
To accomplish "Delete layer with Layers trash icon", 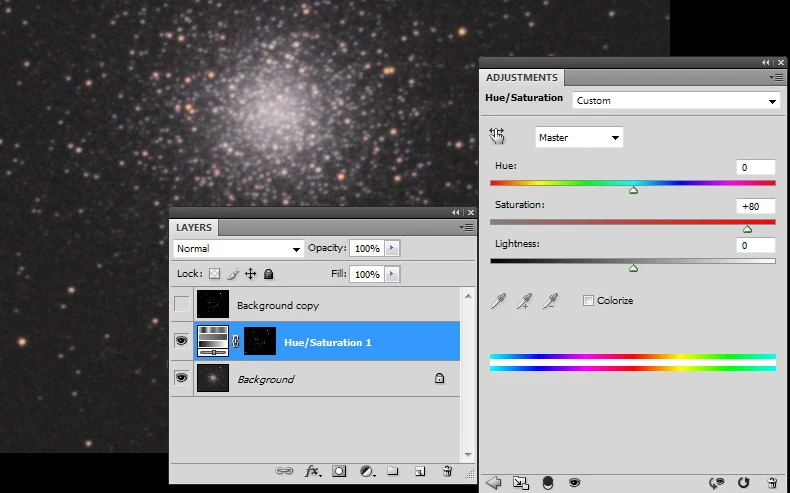I will coord(447,471).
